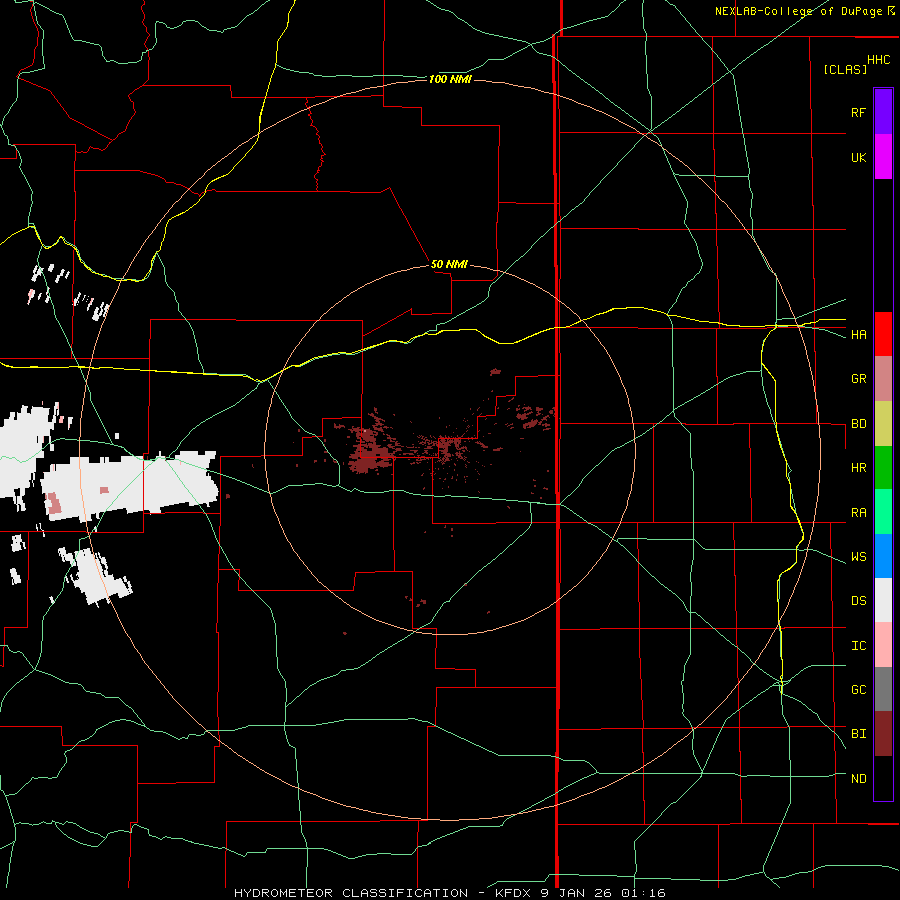Click the HYDROMETEOR CLASSIFICATION title text

(x=351, y=893)
